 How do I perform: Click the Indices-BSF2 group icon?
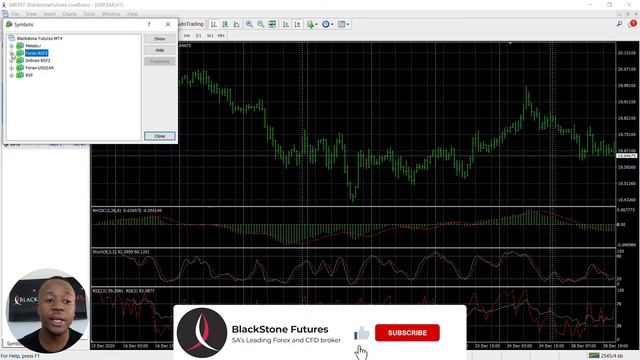click(x=20, y=60)
